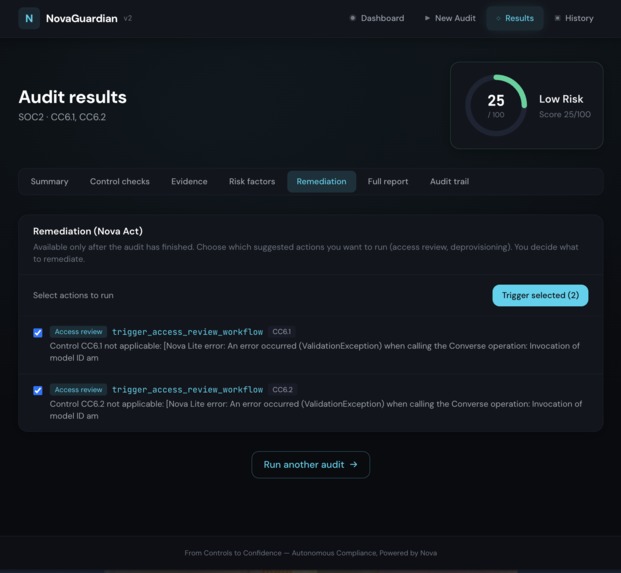Switch to the Control checks tab
Image resolution: width=621 pixels, height=573 pixels.
coord(120,181)
